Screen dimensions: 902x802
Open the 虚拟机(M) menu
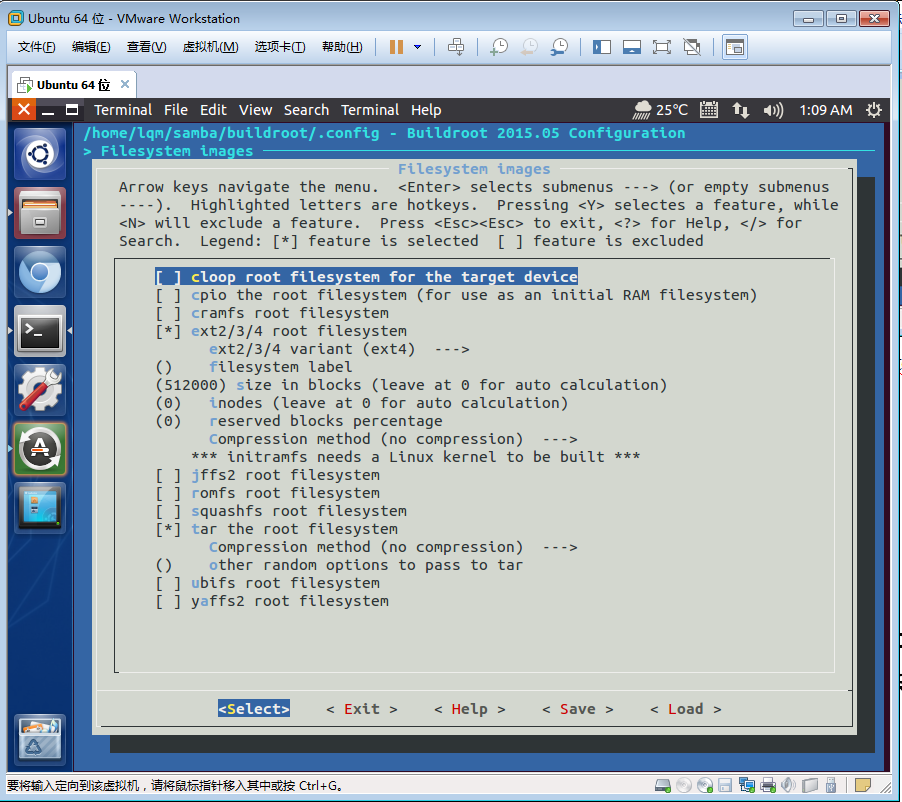[210, 47]
